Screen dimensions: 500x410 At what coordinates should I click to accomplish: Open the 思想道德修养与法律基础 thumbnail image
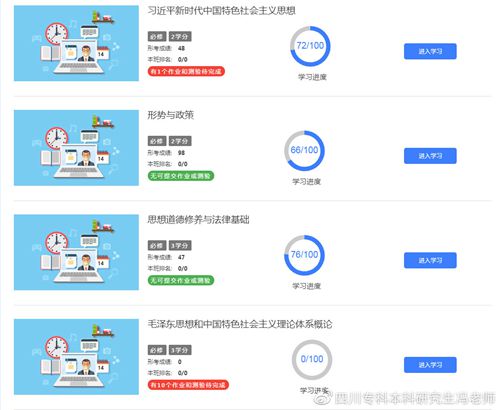tap(76, 252)
